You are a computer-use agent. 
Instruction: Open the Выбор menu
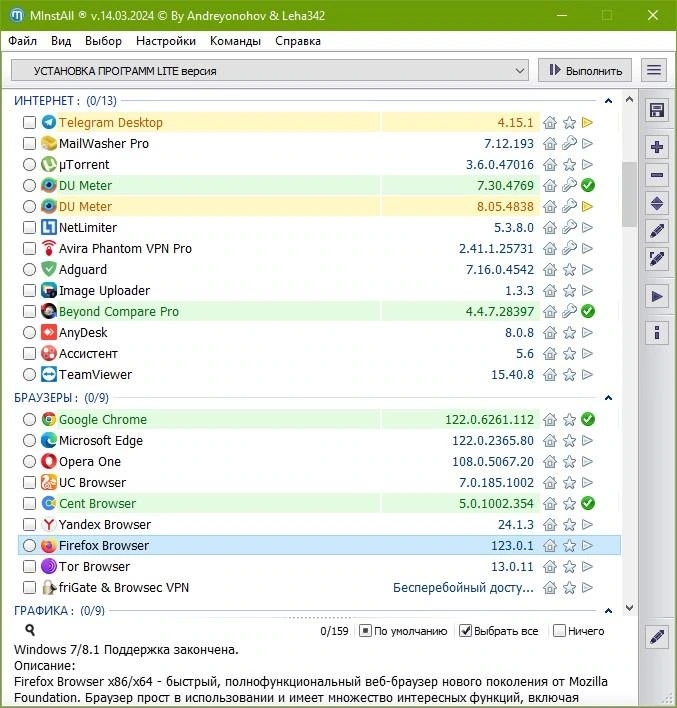pyautogui.click(x=103, y=41)
